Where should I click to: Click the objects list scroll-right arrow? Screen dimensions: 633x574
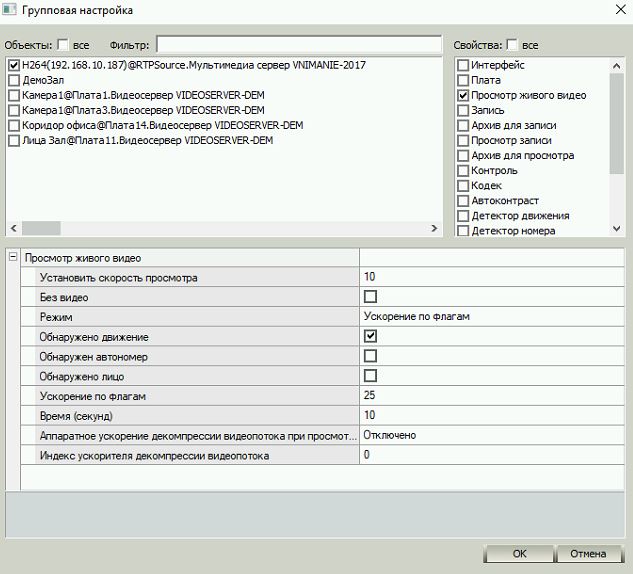434,228
